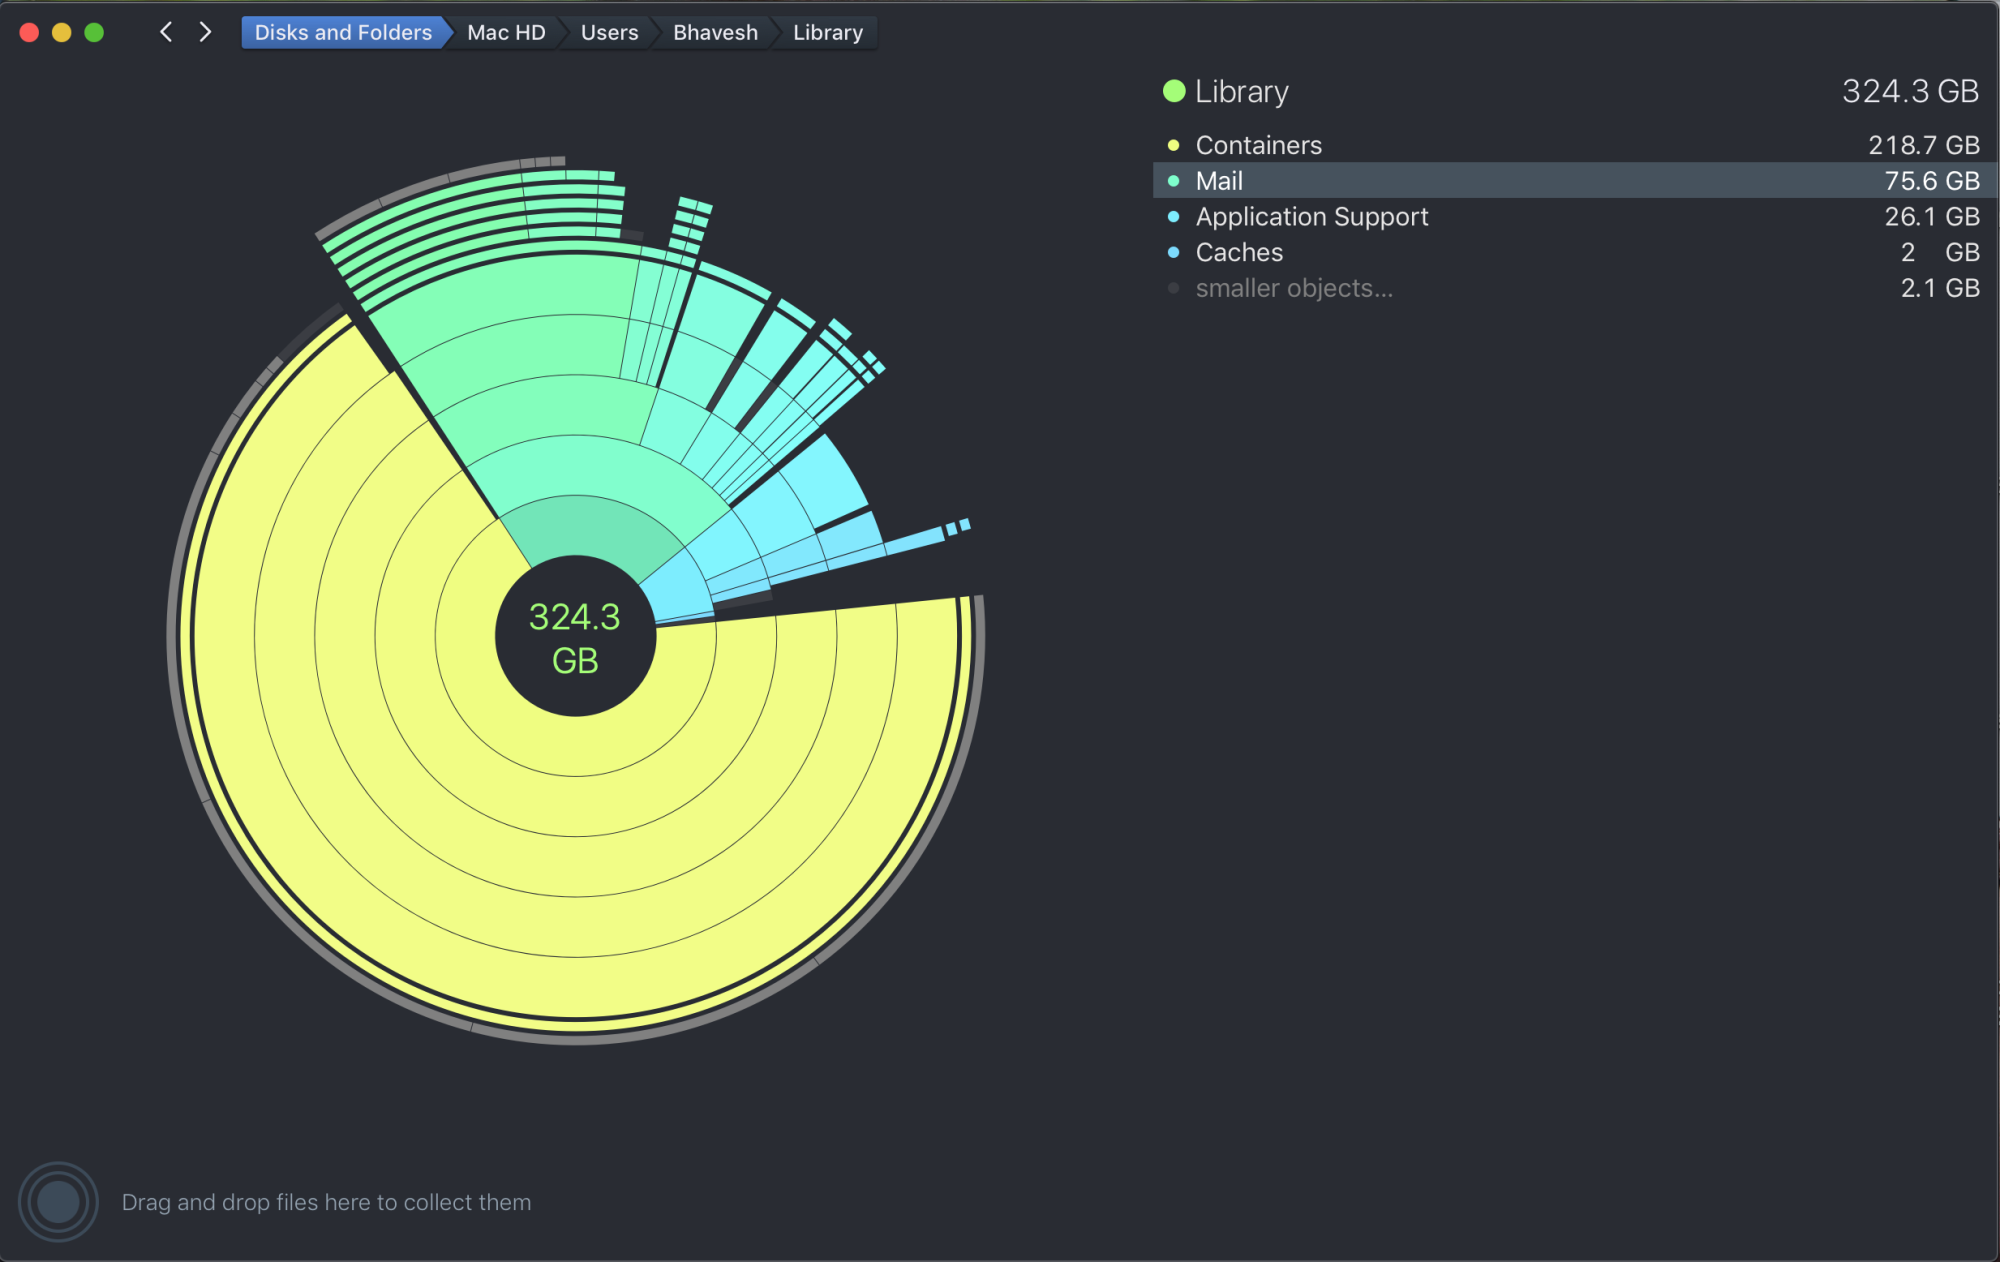This screenshot has height=1262, width=2000.
Task: Click the Application Support bullet dot
Action: (1174, 217)
